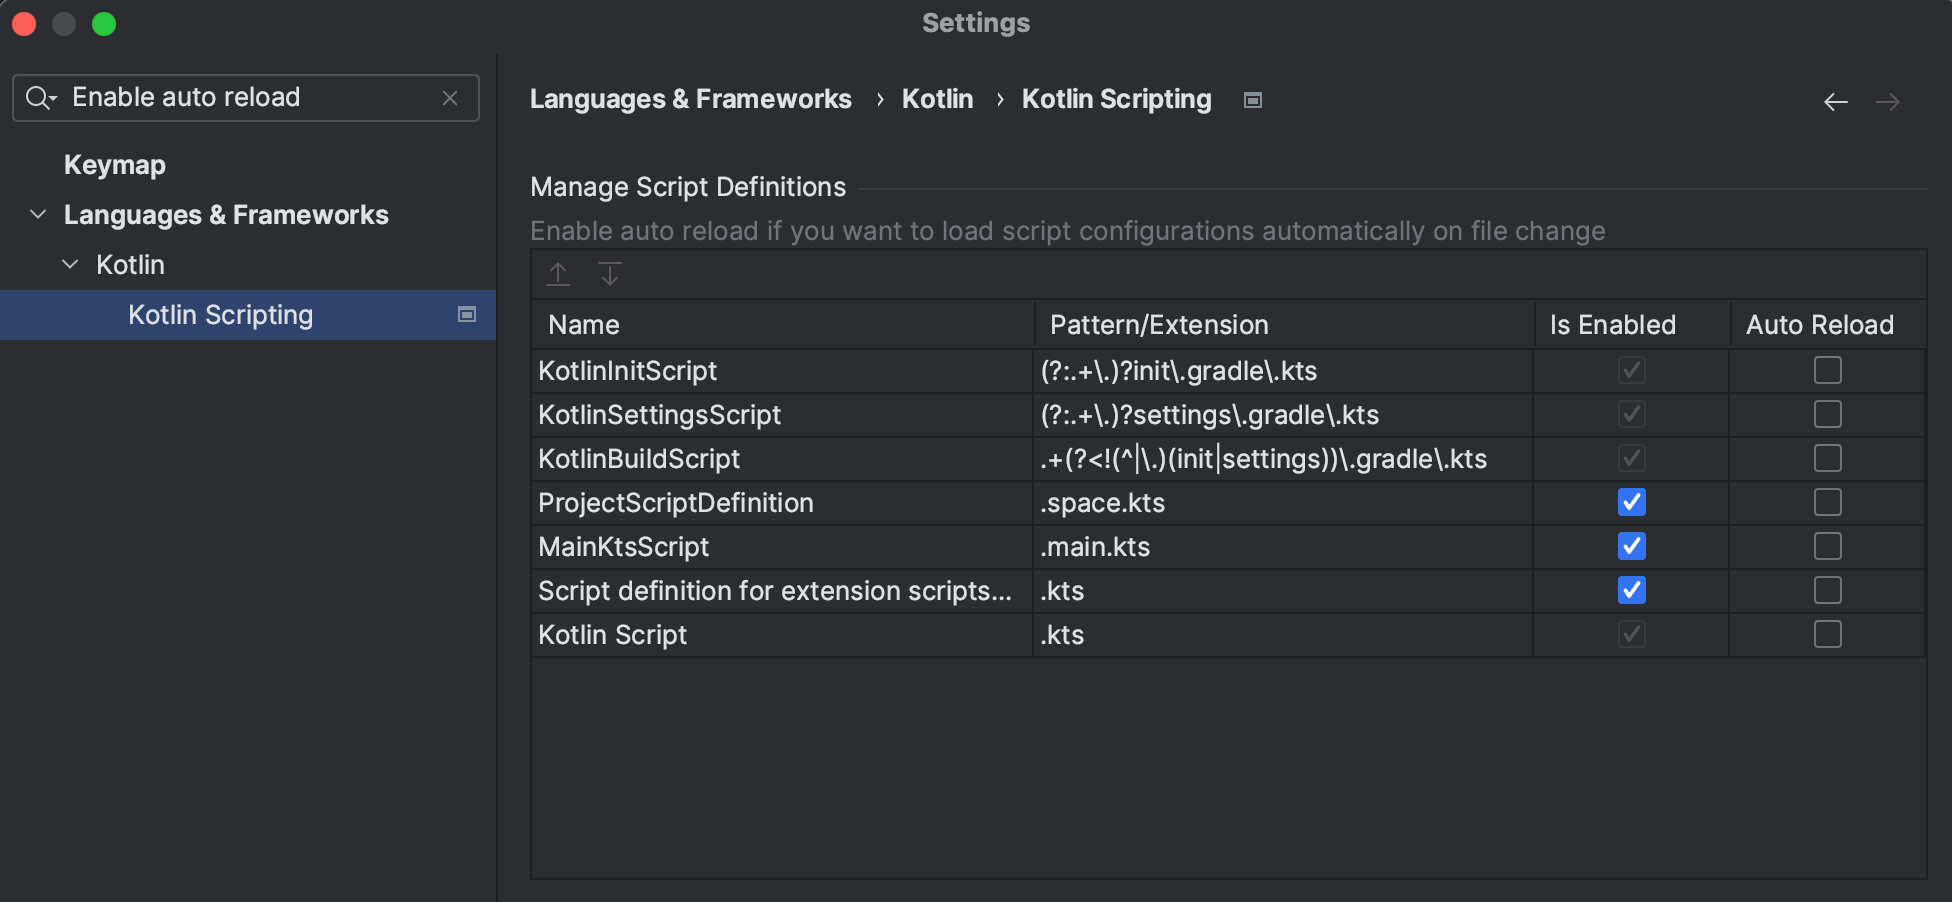Click the init.gradle.kts pattern cell

click(1283, 371)
